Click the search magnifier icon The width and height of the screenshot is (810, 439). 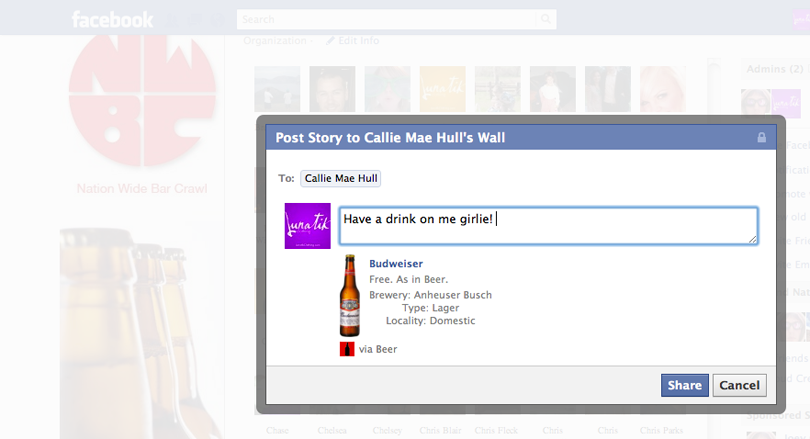[x=546, y=19]
